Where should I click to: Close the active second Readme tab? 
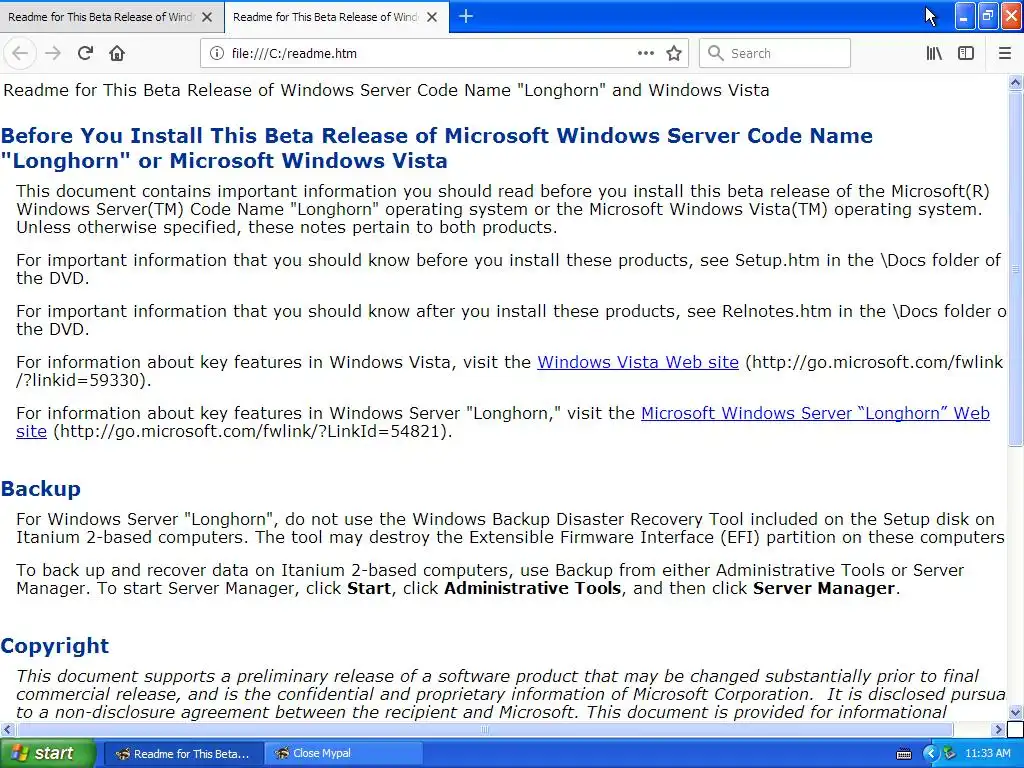click(x=432, y=17)
